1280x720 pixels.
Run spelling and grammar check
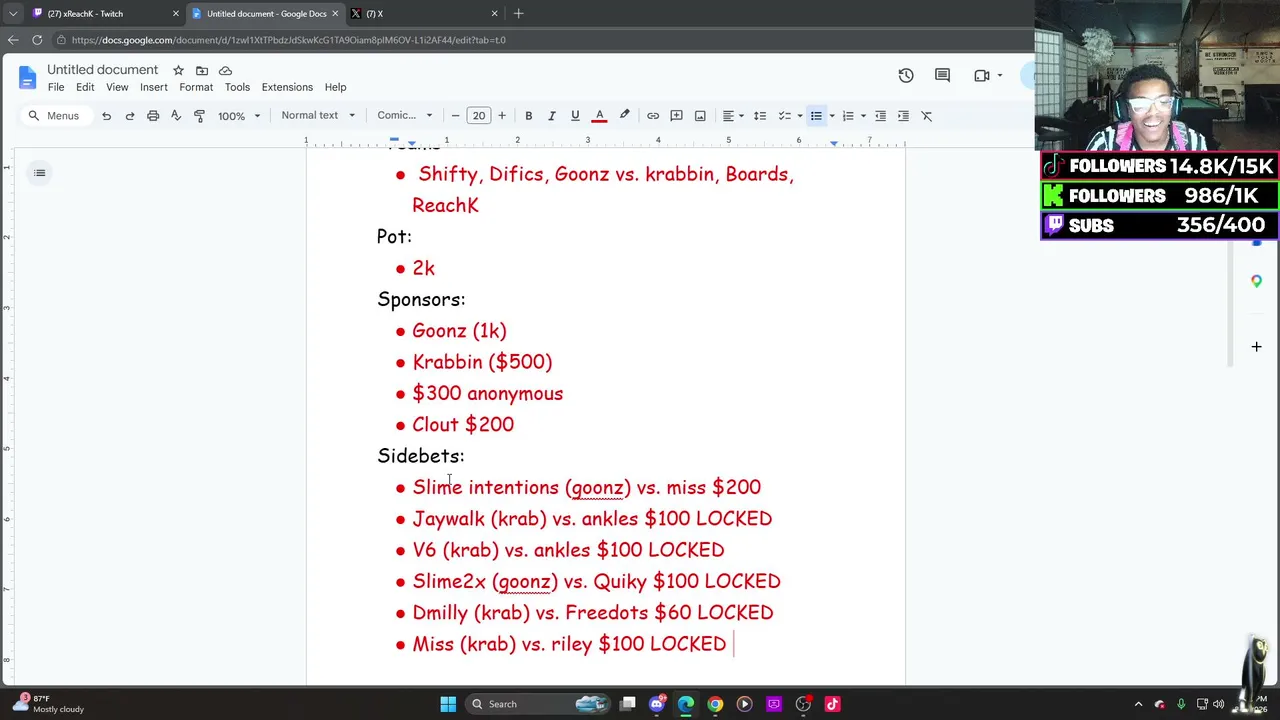176,116
